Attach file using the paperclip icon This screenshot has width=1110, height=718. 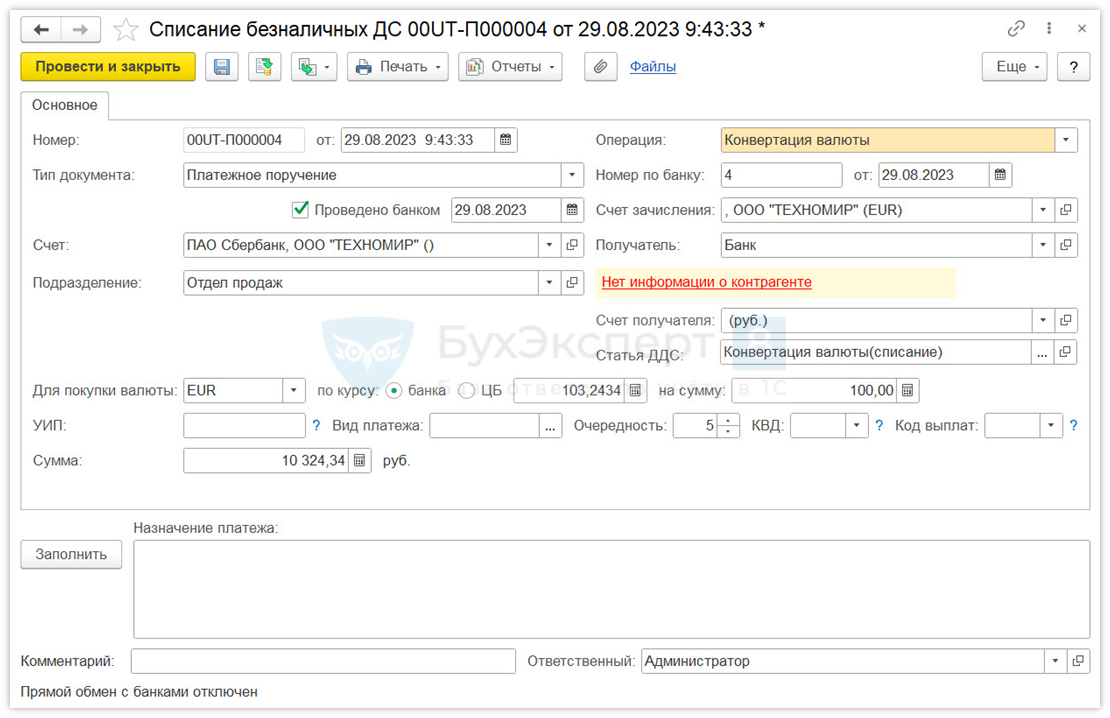click(600, 67)
